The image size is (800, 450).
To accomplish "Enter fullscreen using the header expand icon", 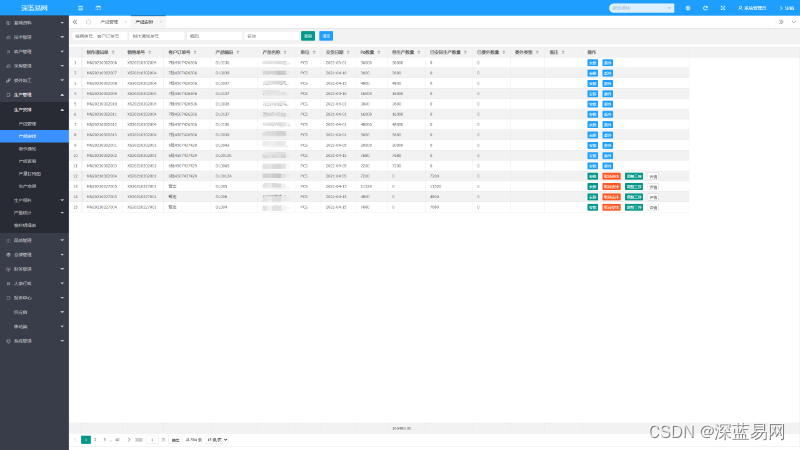I will 722,8.
